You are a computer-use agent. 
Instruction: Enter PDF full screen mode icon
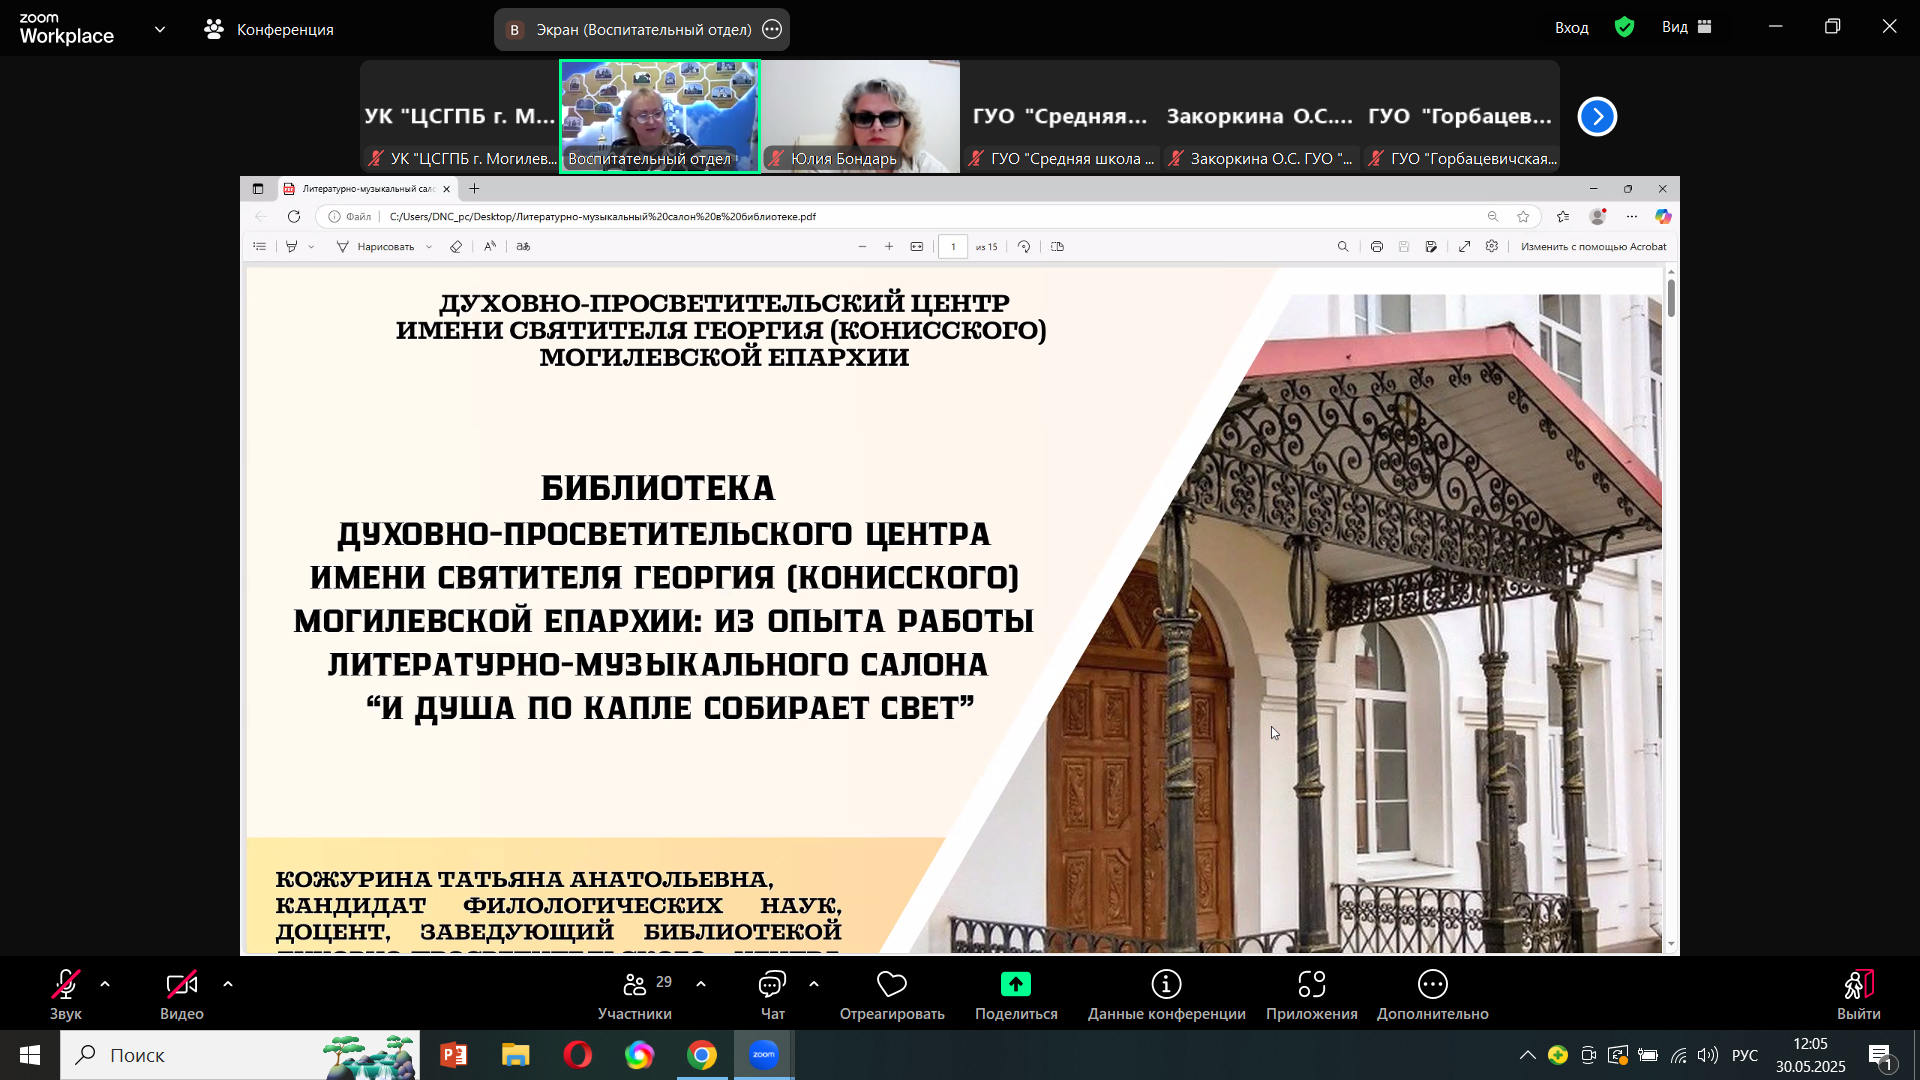pyautogui.click(x=1465, y=246)
